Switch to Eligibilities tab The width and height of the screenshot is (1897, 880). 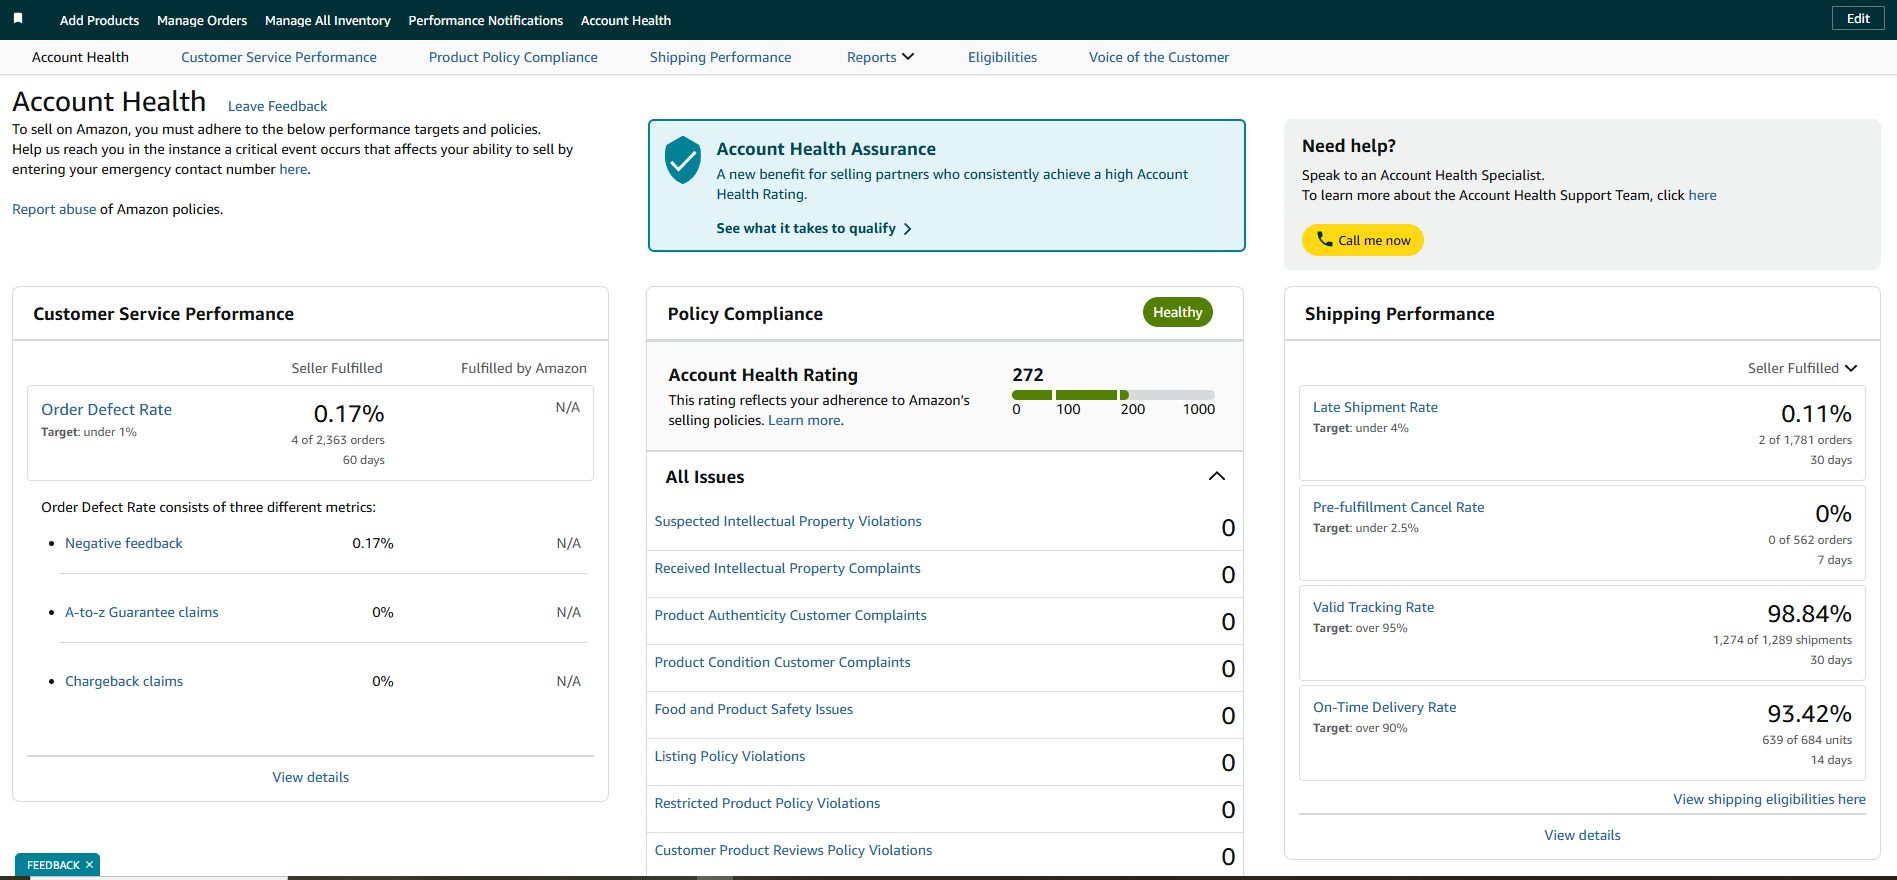coord(1002,57)
